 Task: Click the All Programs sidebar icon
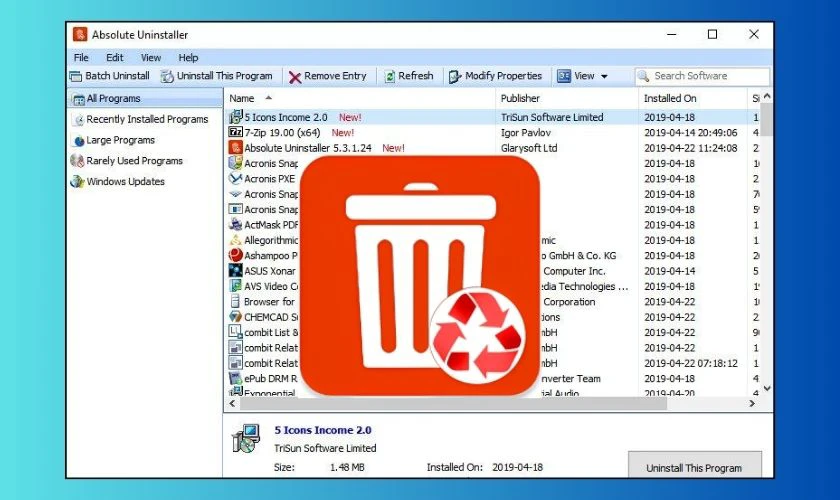click(78, 99)
